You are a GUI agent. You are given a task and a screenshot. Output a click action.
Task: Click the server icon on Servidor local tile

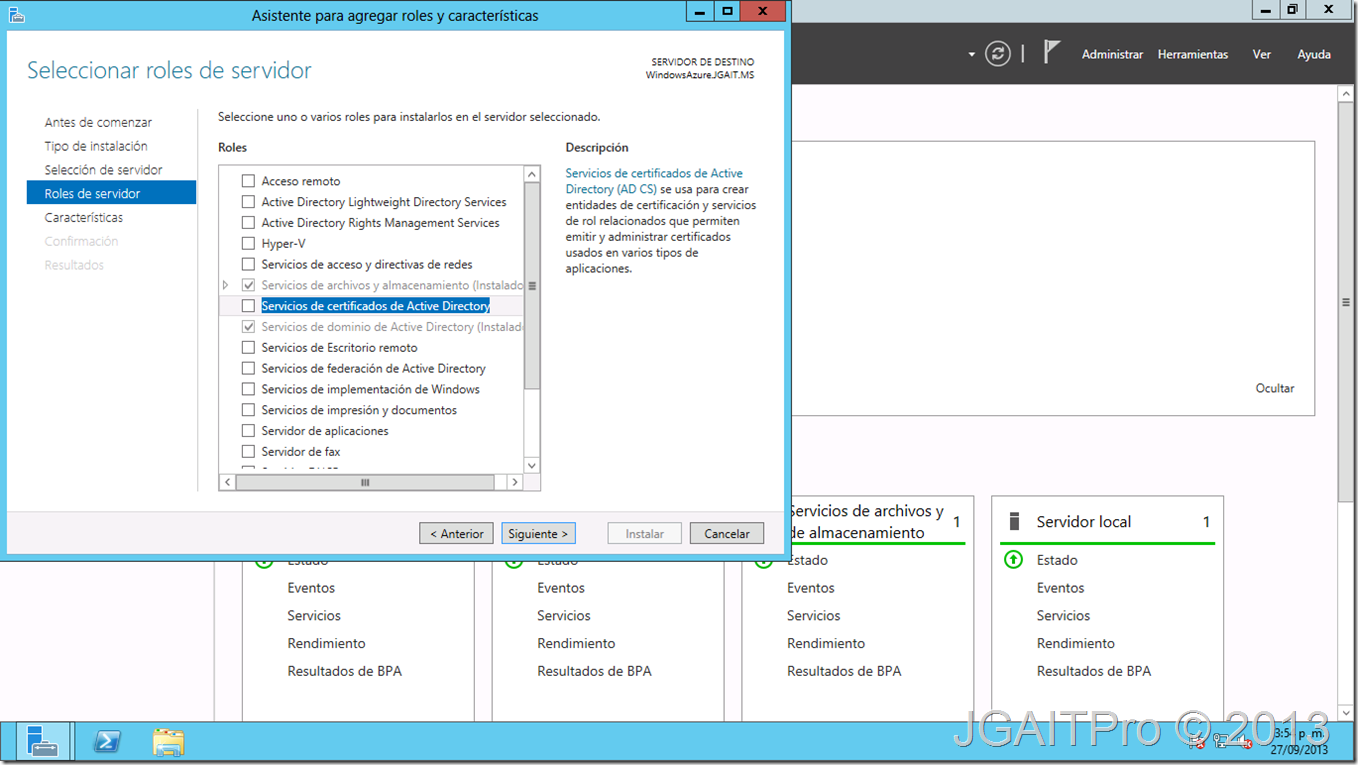pos(1014,521)
